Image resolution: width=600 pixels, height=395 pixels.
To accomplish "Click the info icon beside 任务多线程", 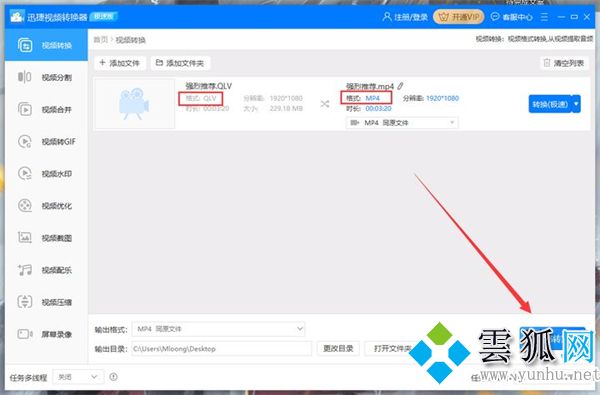I will 114,377.
